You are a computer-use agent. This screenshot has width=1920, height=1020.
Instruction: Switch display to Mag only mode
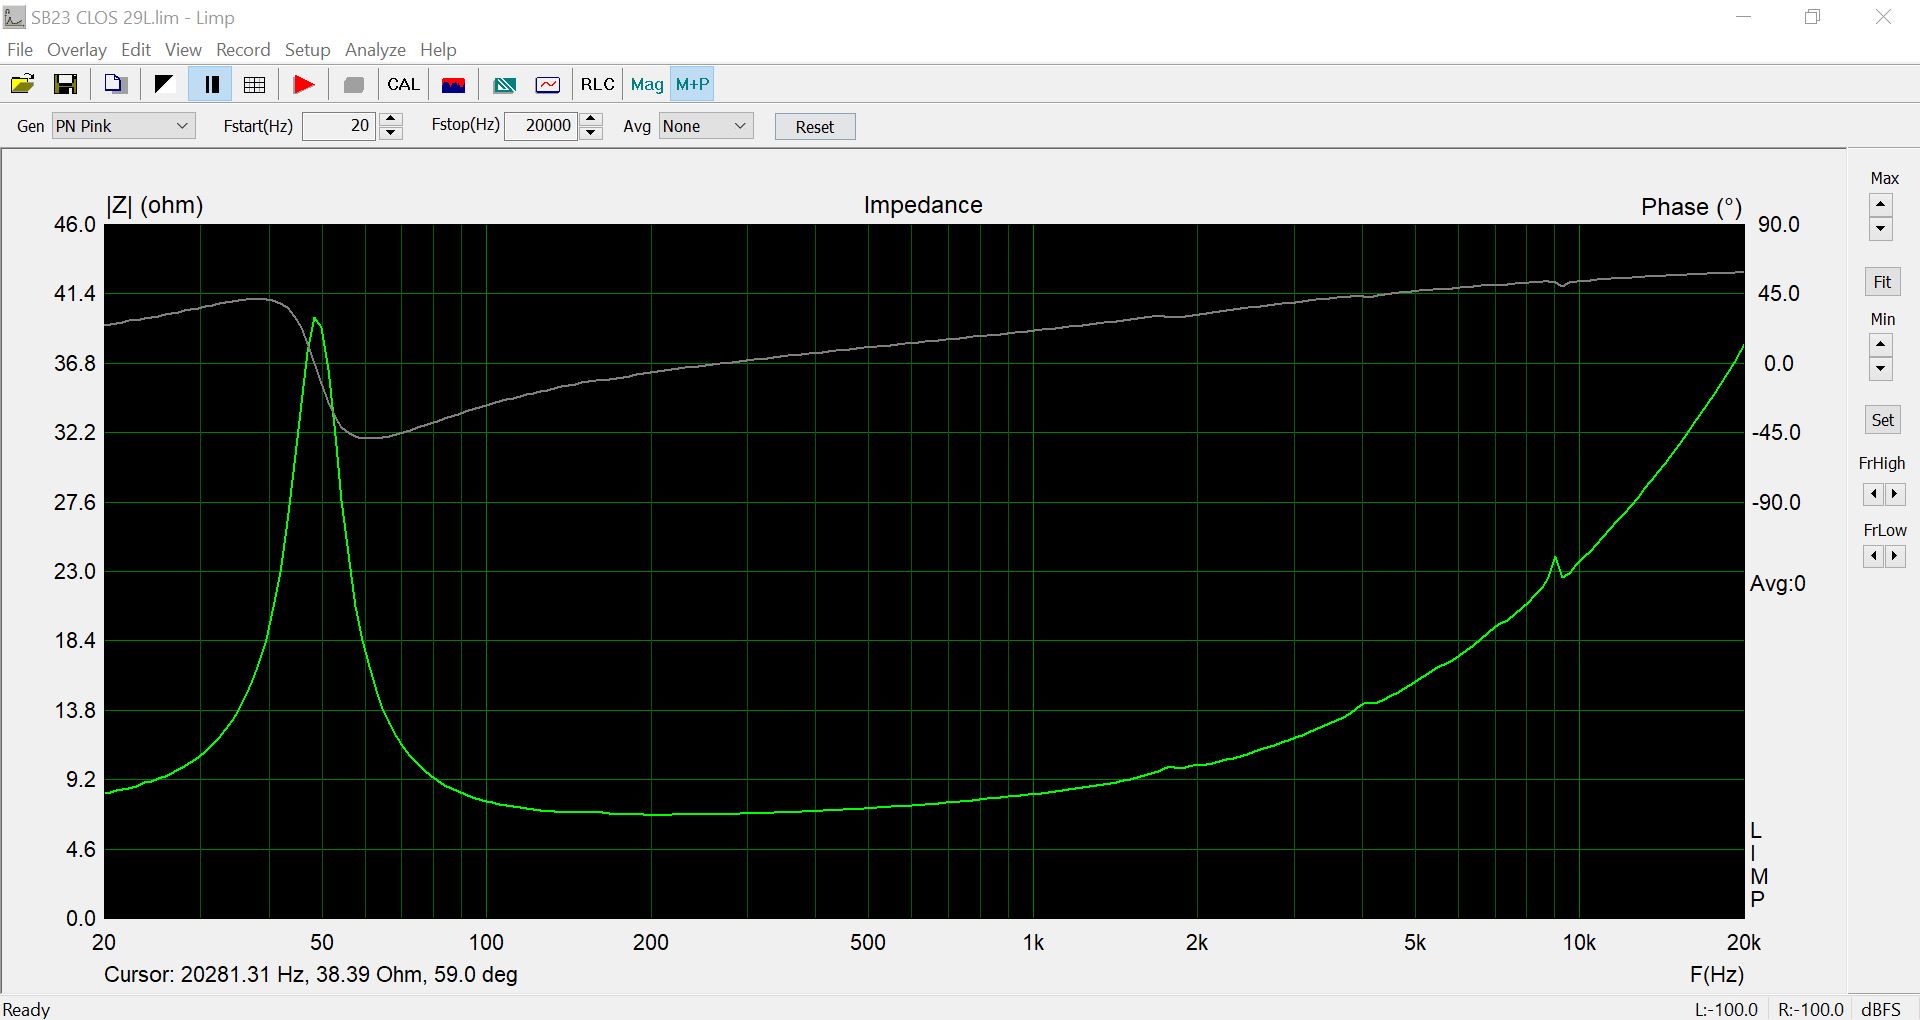click(x=646, y=84)
